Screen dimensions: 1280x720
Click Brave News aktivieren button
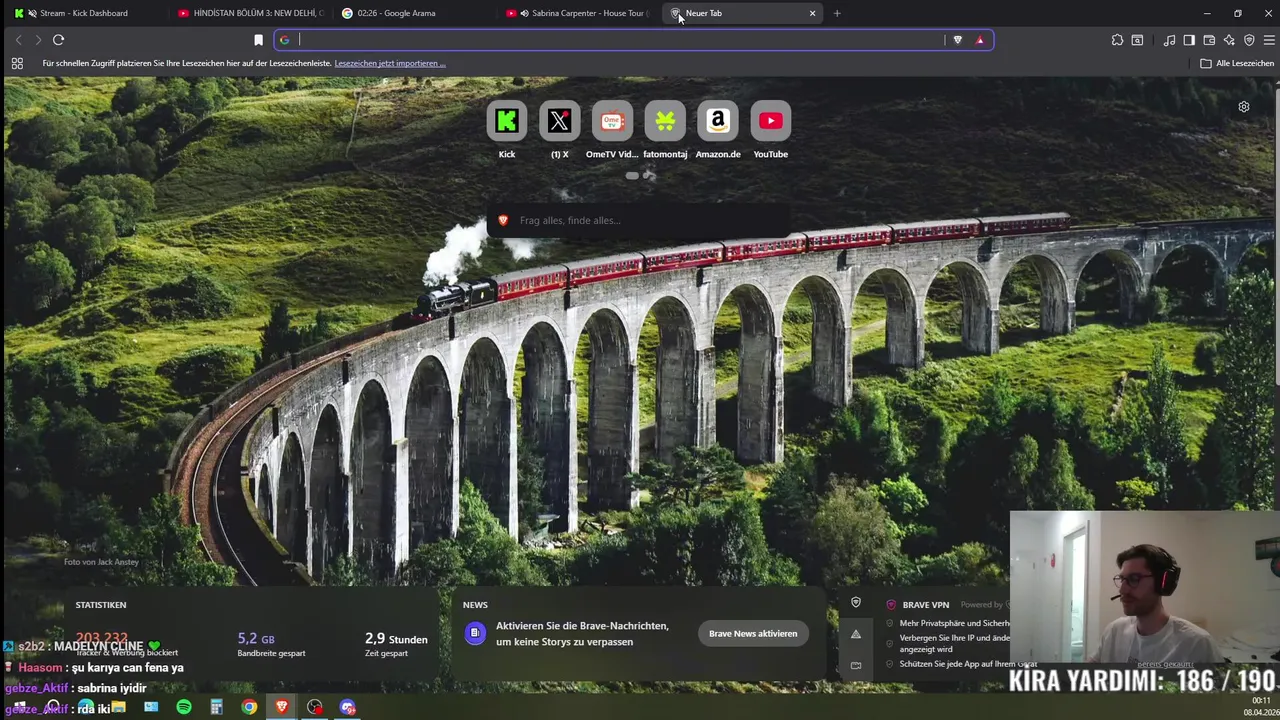[753, 633]
